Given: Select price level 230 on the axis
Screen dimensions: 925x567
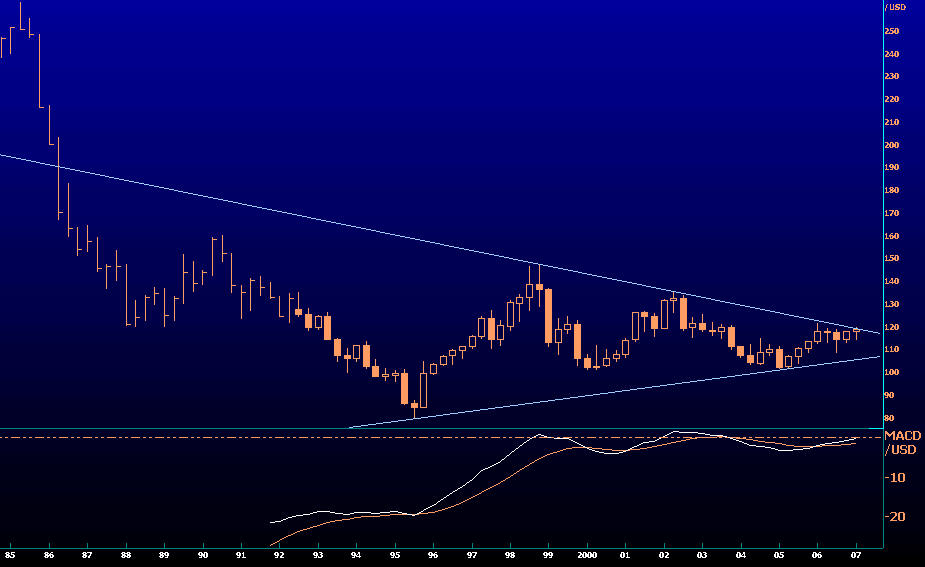Looking at the screenshot, I should (892, 76).
